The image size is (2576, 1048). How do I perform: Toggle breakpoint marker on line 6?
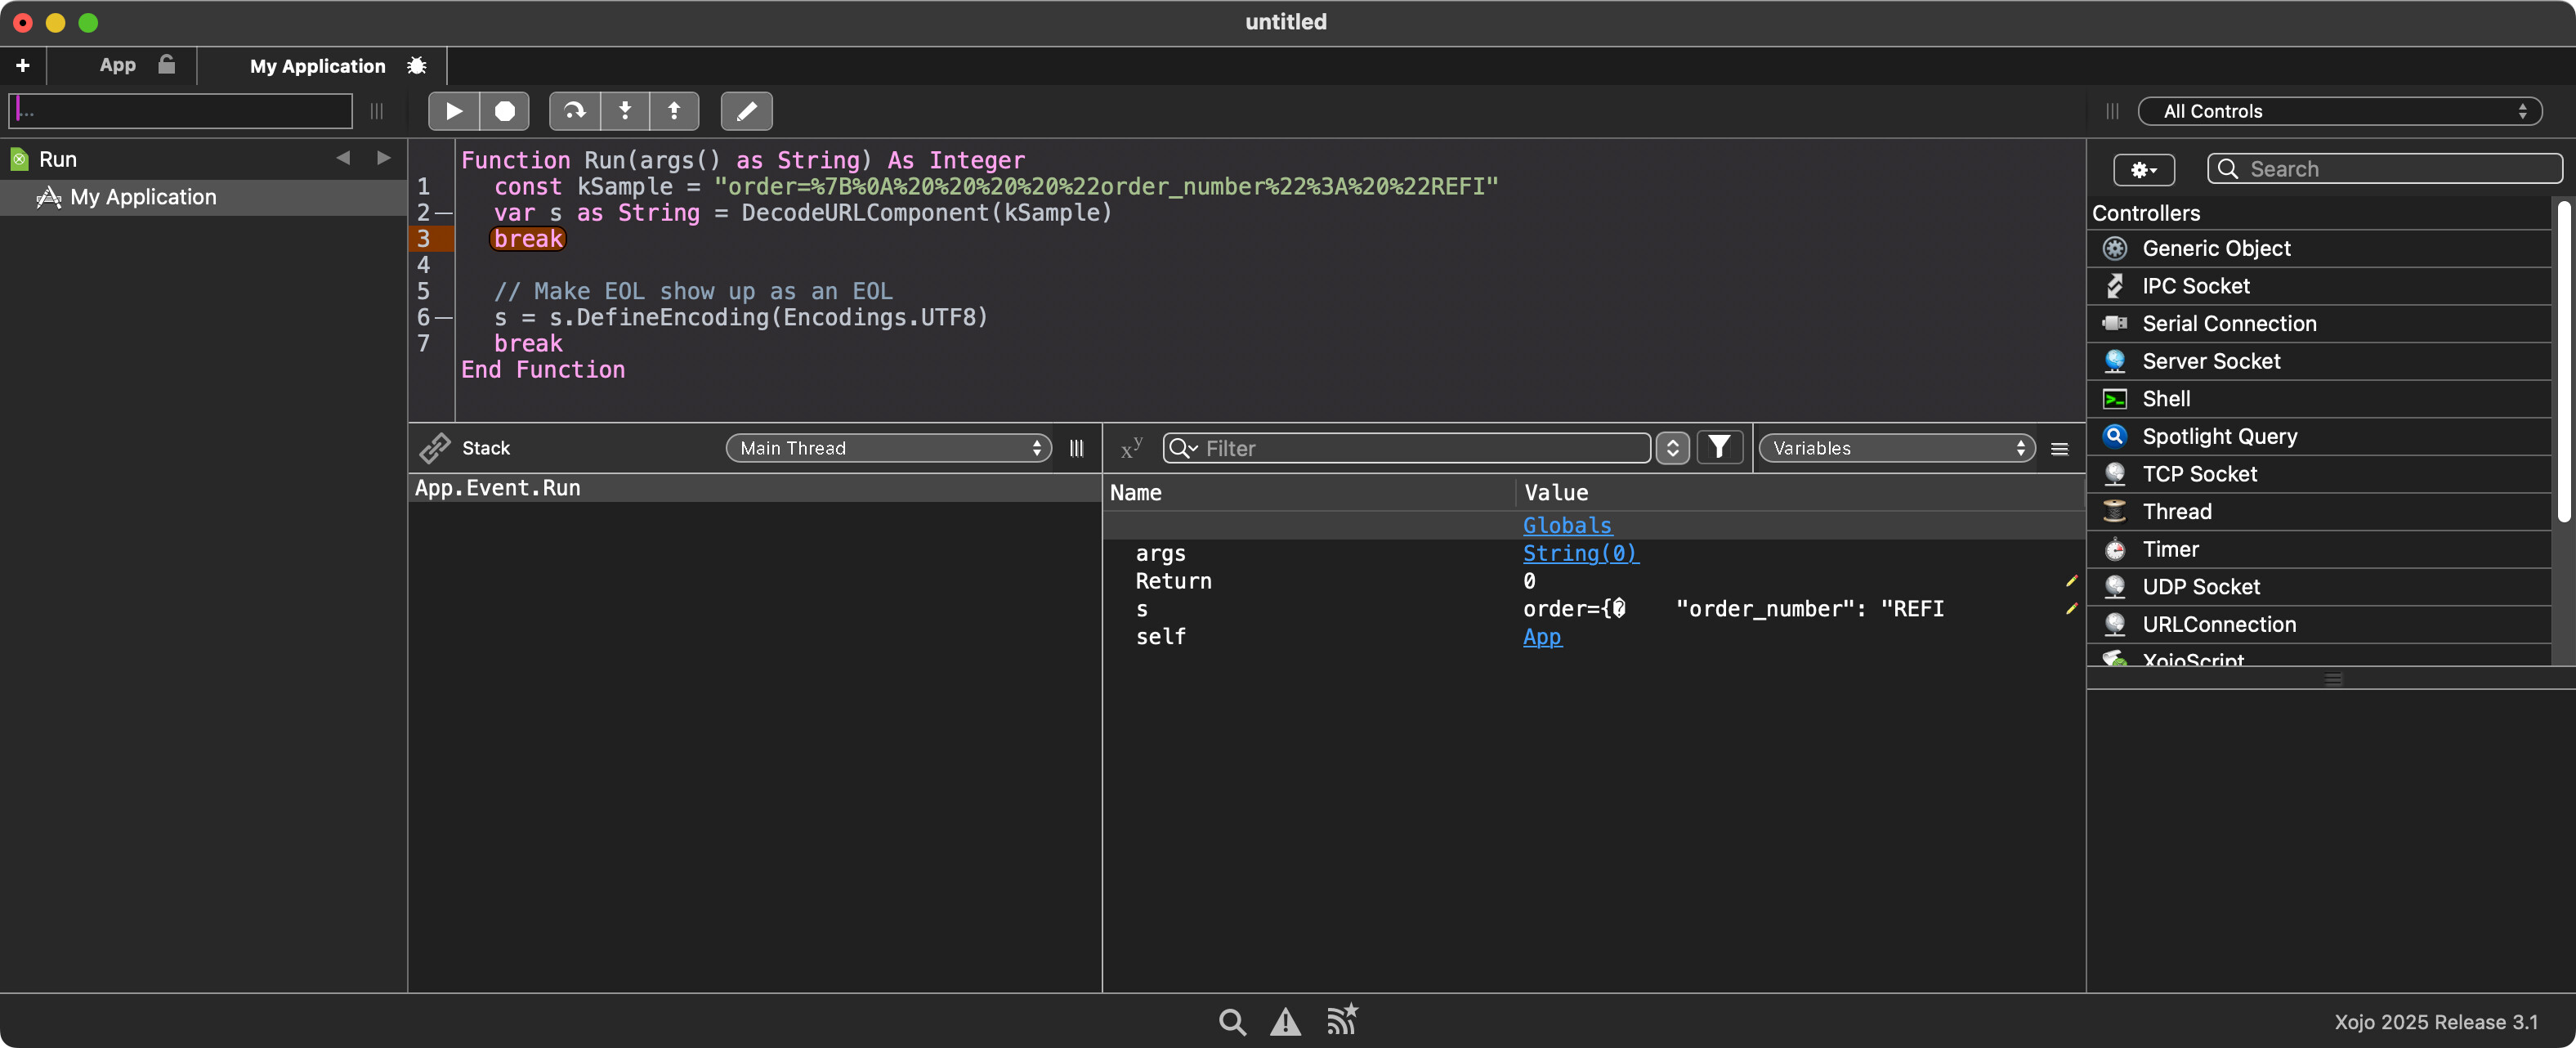443,318
